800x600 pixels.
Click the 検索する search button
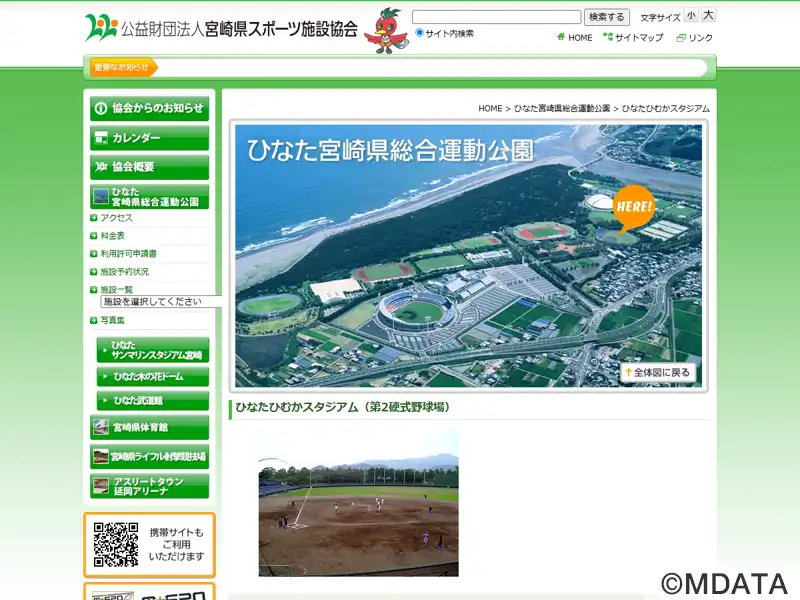(607, 17)
